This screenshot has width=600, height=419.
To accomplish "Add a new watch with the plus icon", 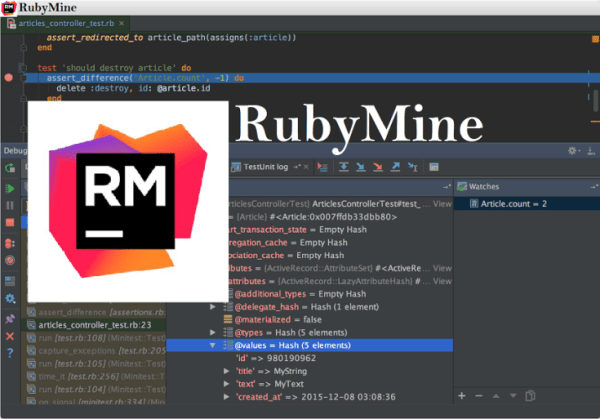I will 462,396.
